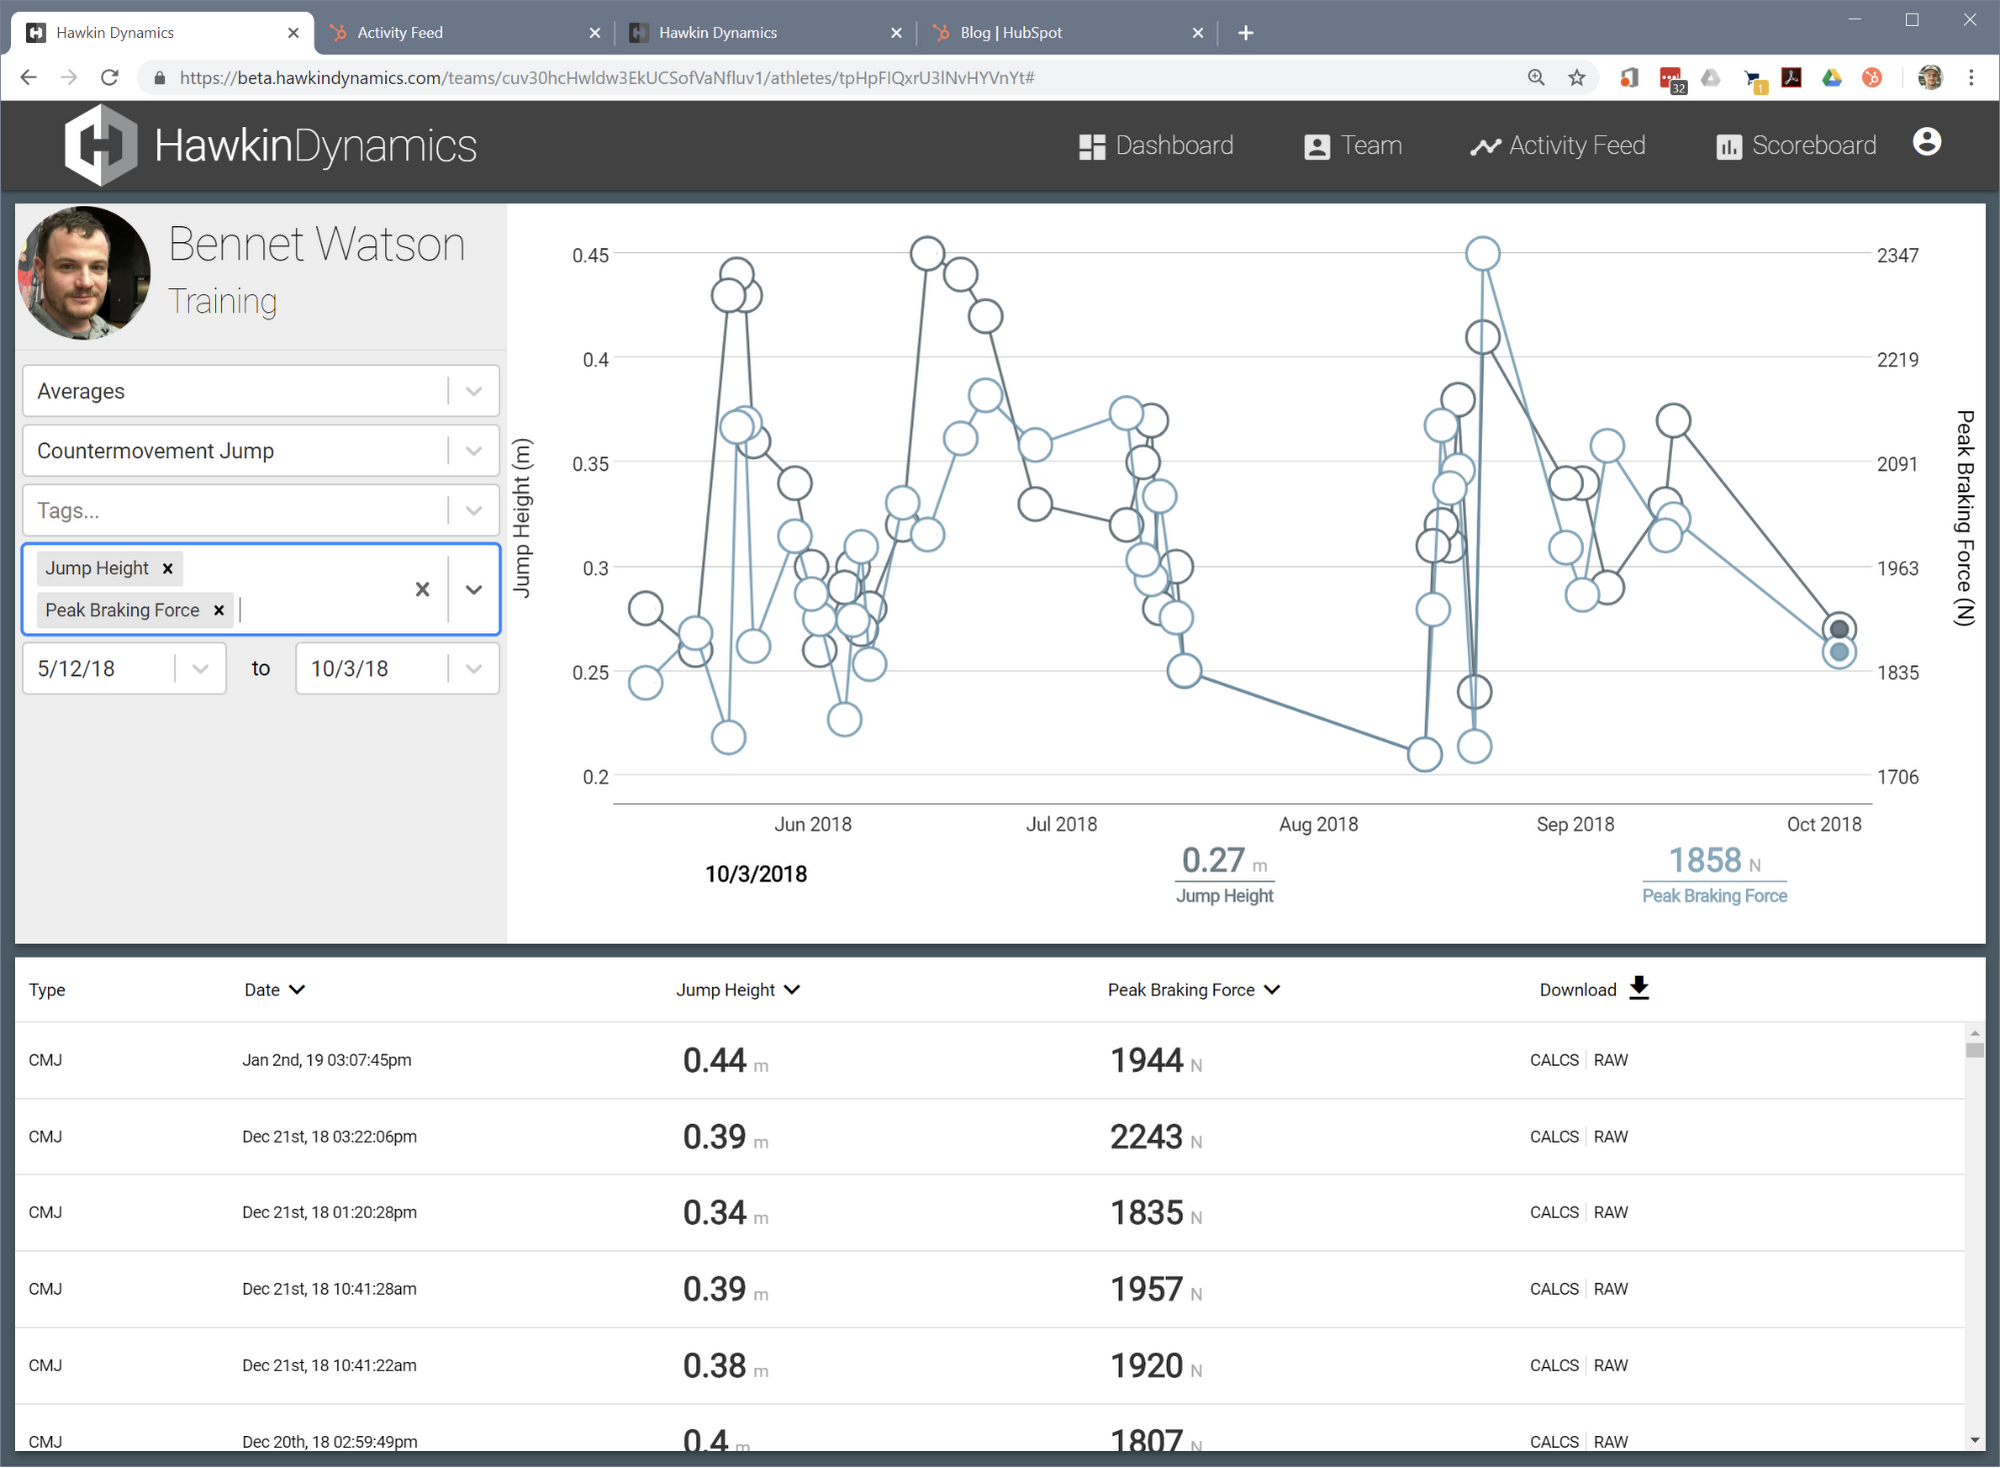Screen dimensions: 2000x1468
Task: Expand the Averages dropdown selector
Action: click(475, 391)
